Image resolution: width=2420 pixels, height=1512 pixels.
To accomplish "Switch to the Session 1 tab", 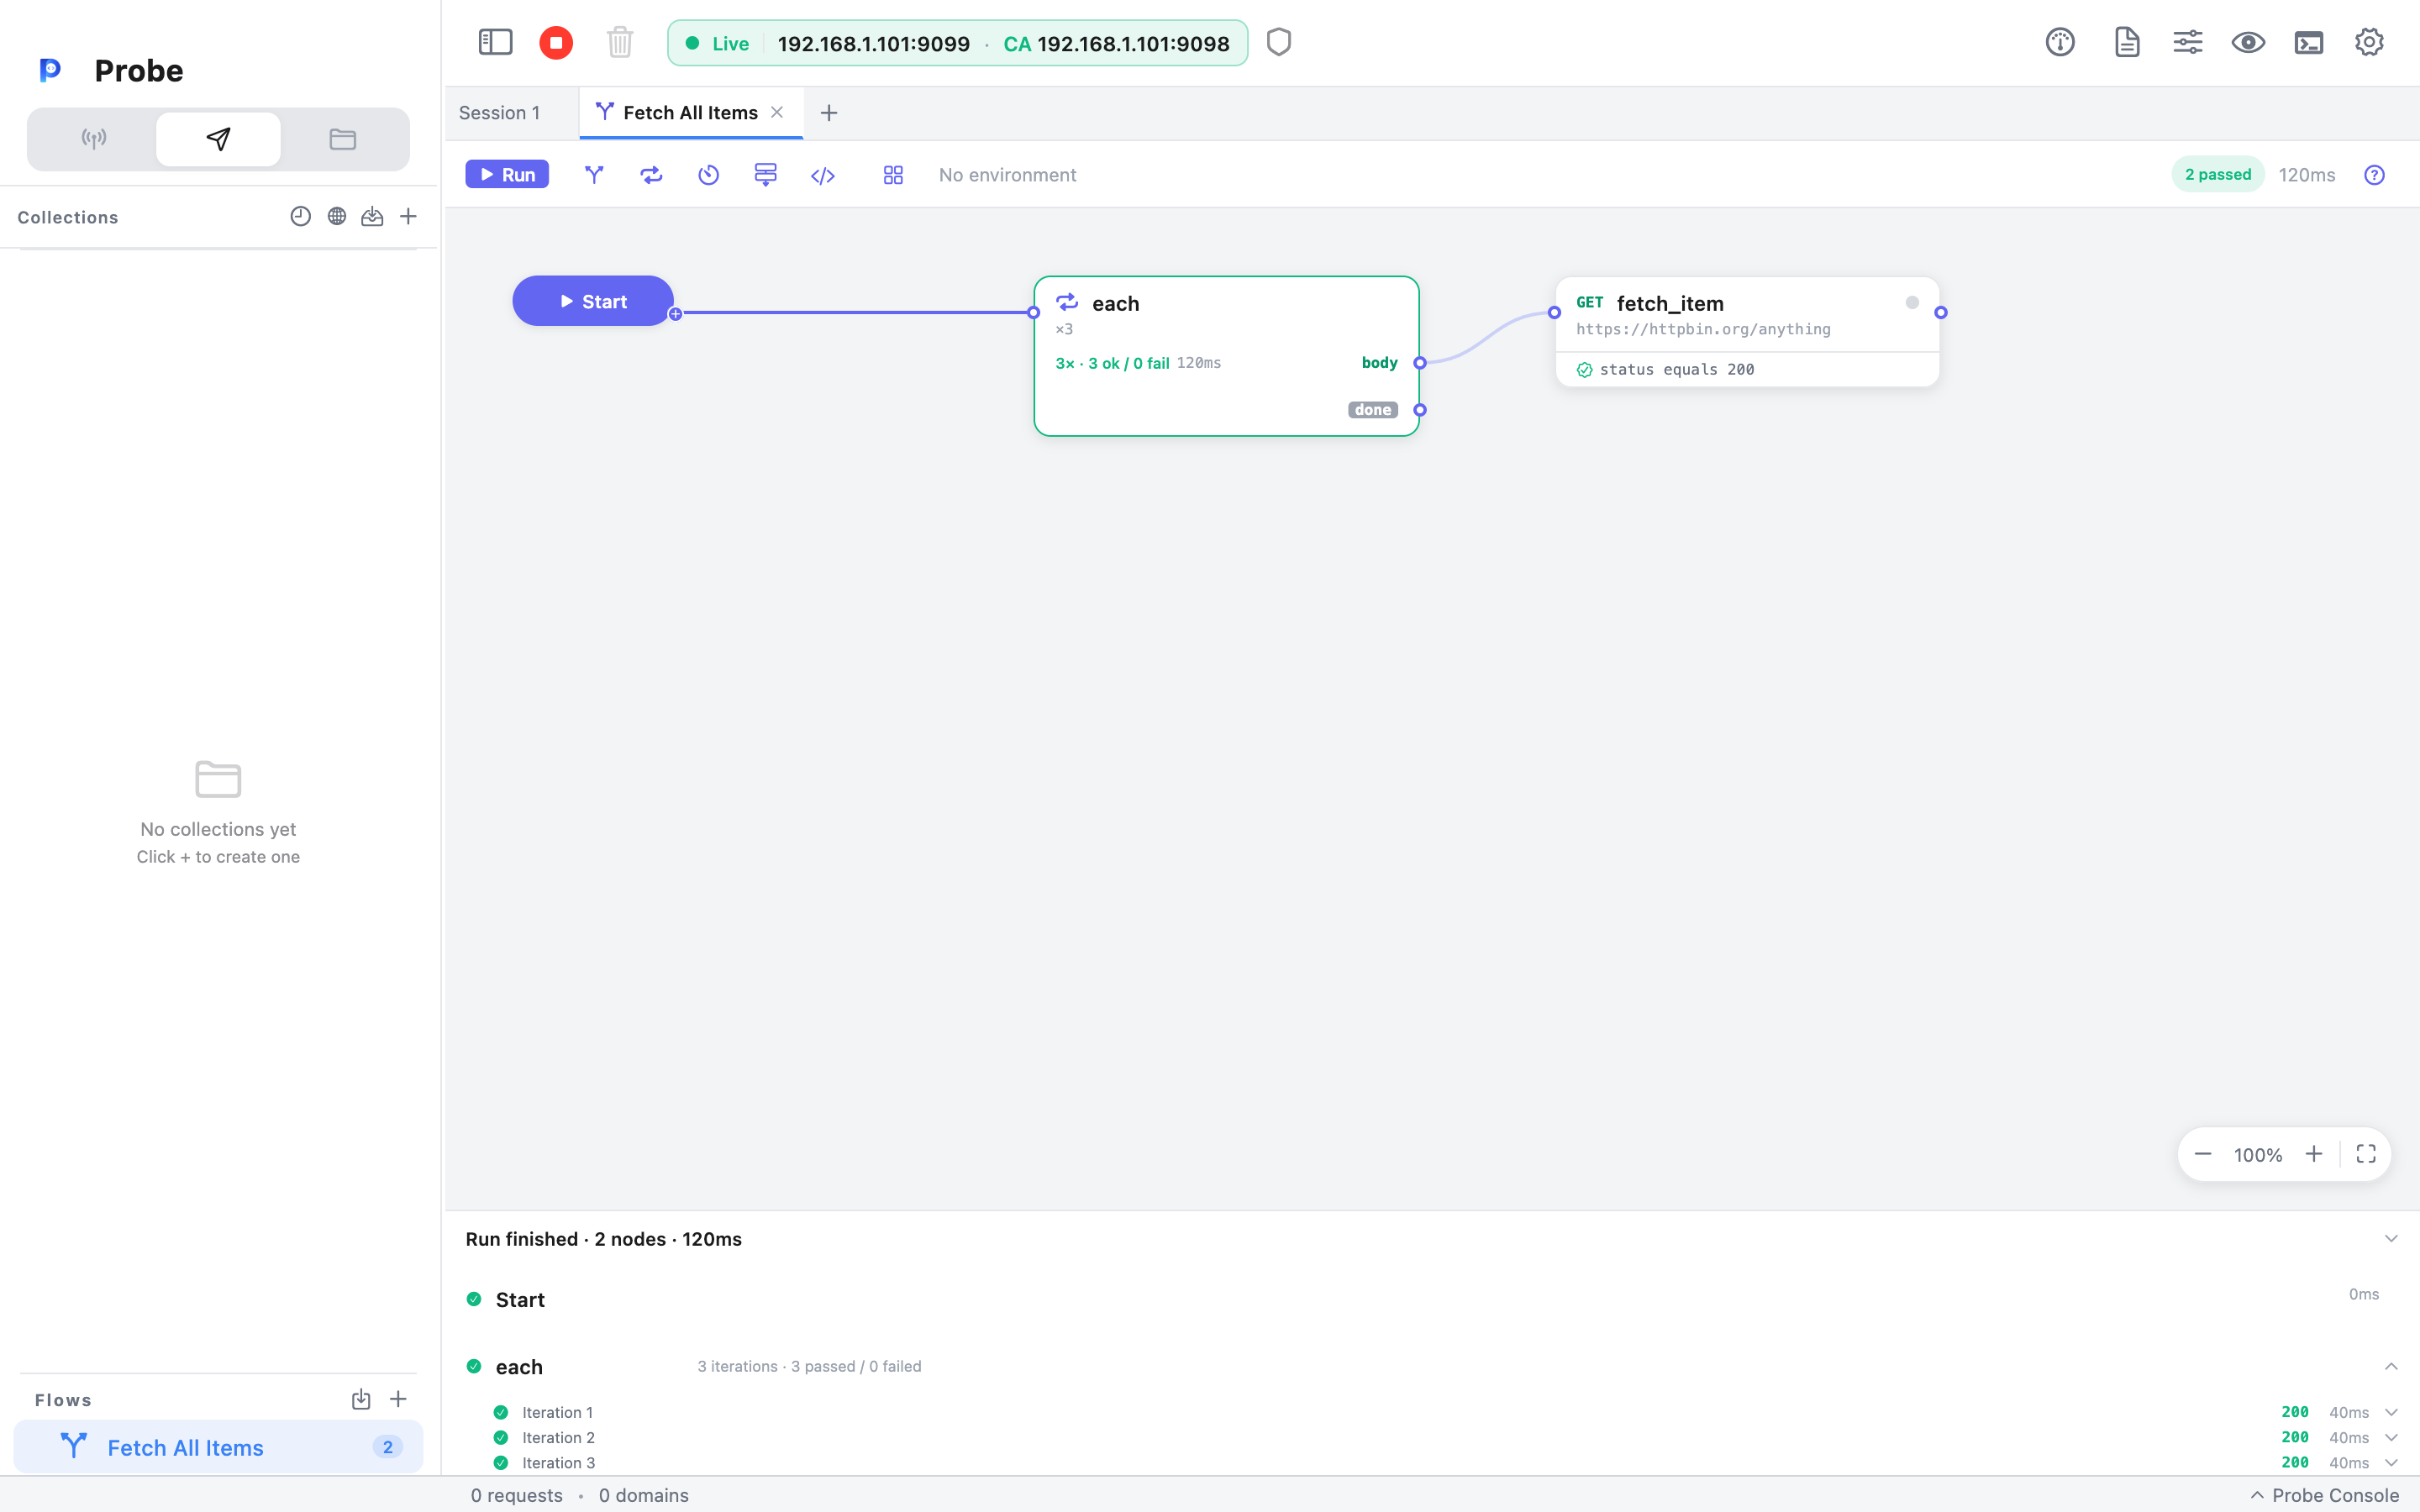I will (x=499, y=113).
